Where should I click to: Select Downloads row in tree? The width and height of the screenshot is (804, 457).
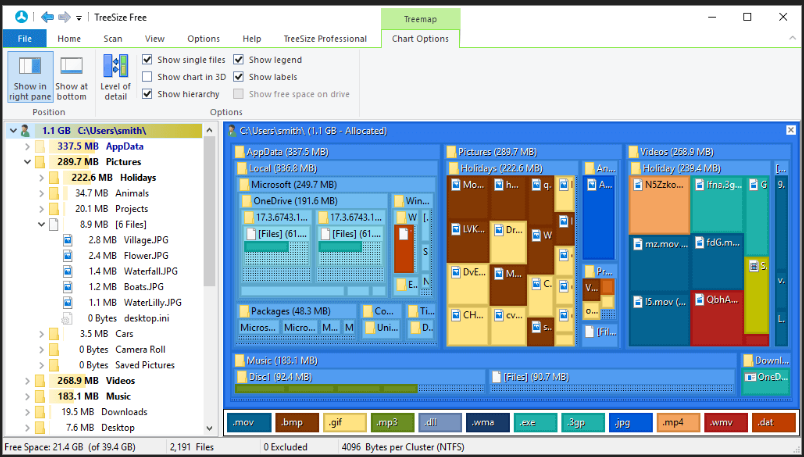105,412
